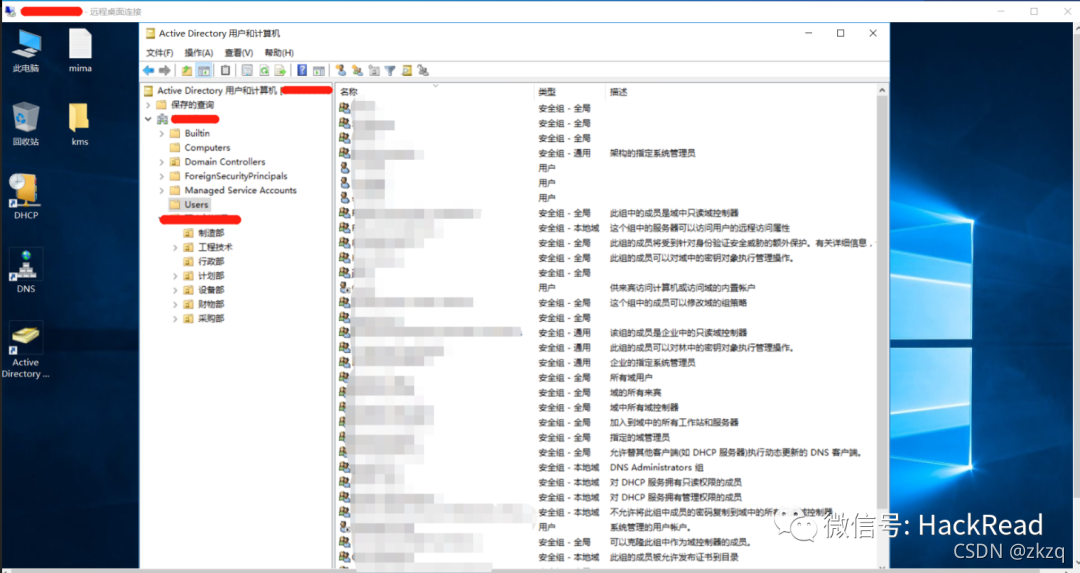Select the Computers container in tree
Screen dimensions: 1080x573
tap(207, 147)
